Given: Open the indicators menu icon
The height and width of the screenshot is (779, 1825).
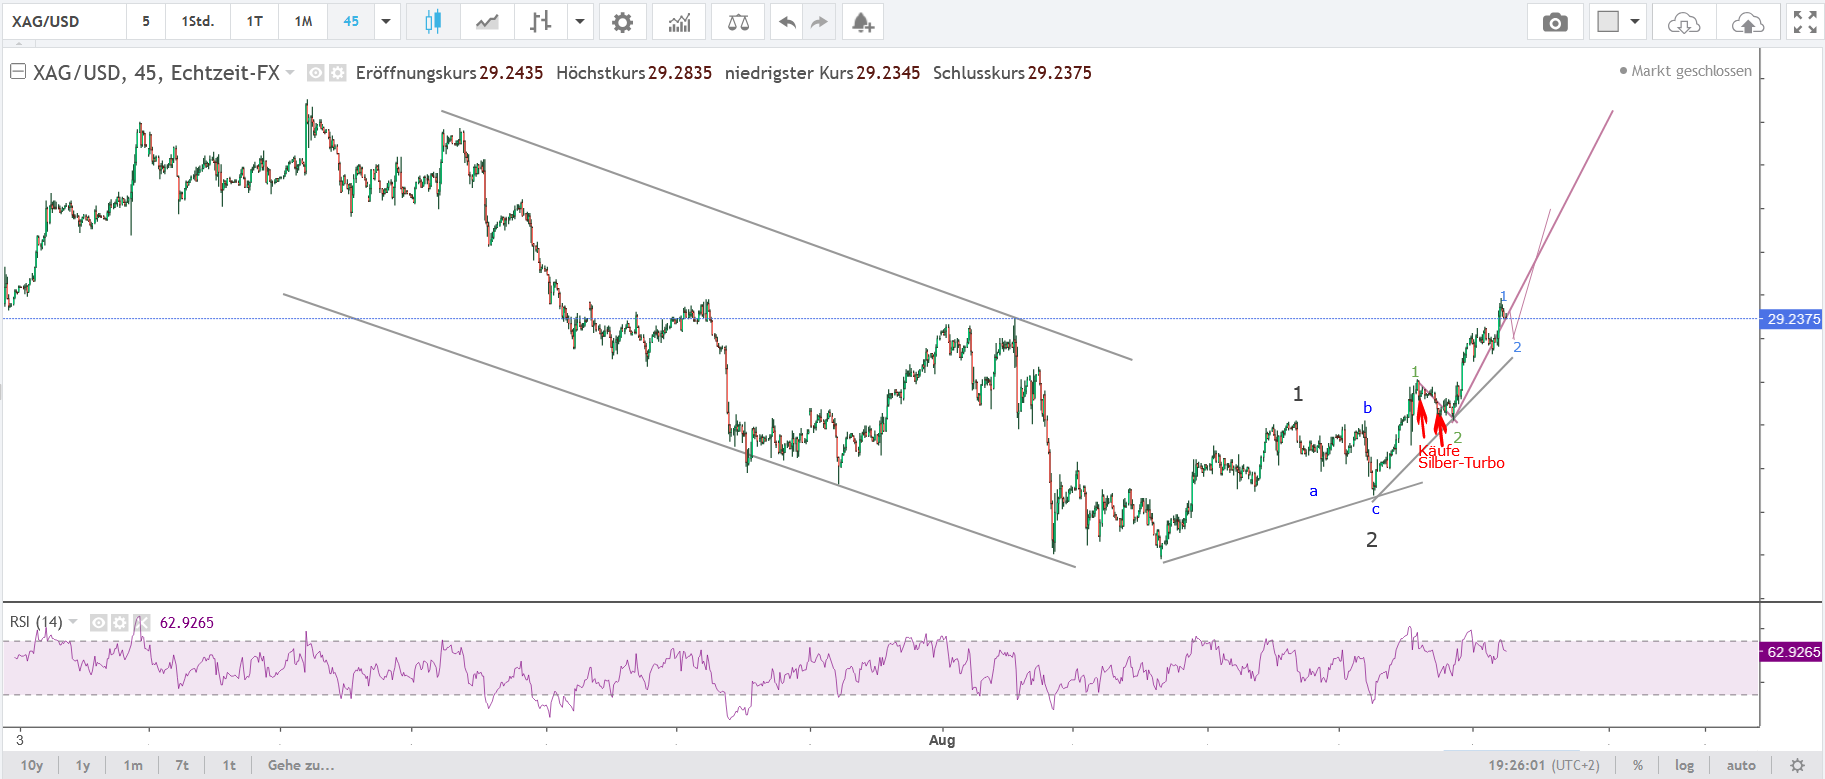Looking at the screenshot, I should click(x=679, y=22).
